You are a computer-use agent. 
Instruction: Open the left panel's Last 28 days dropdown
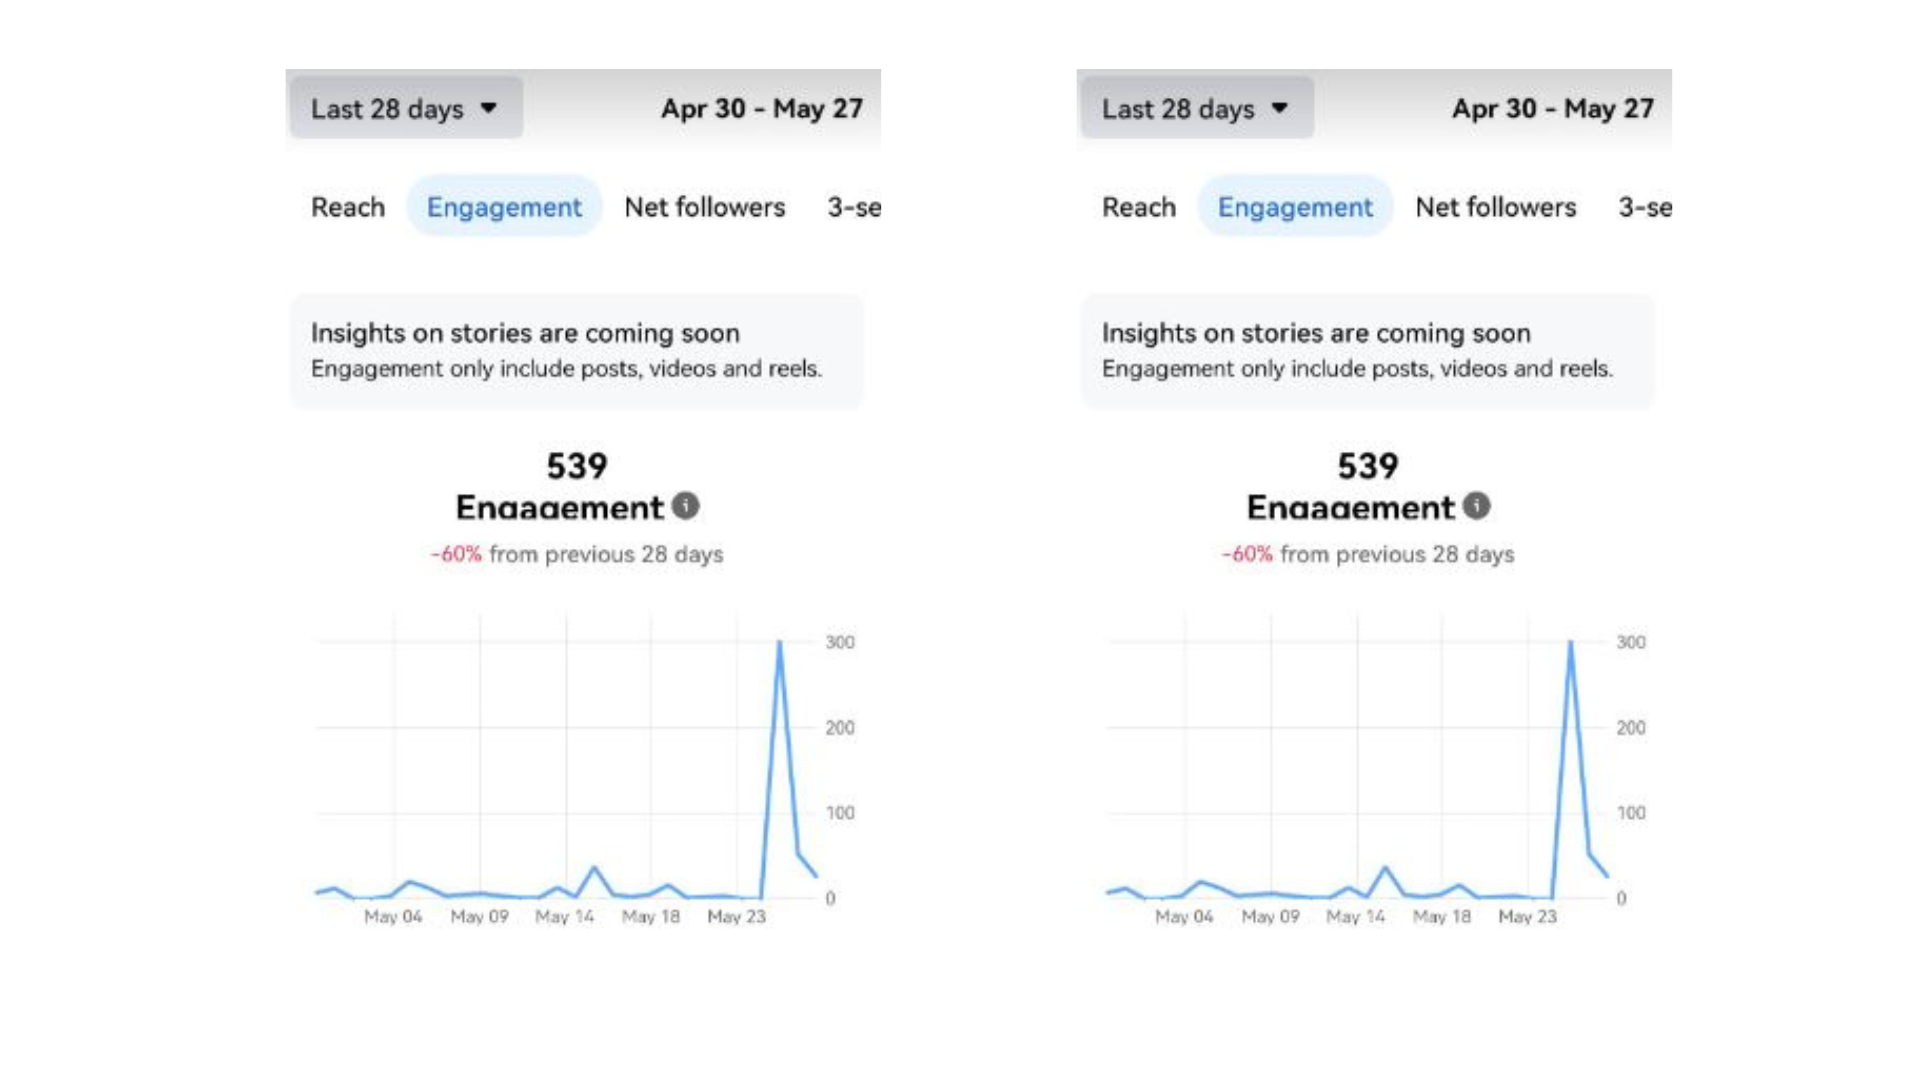(405, 108)
